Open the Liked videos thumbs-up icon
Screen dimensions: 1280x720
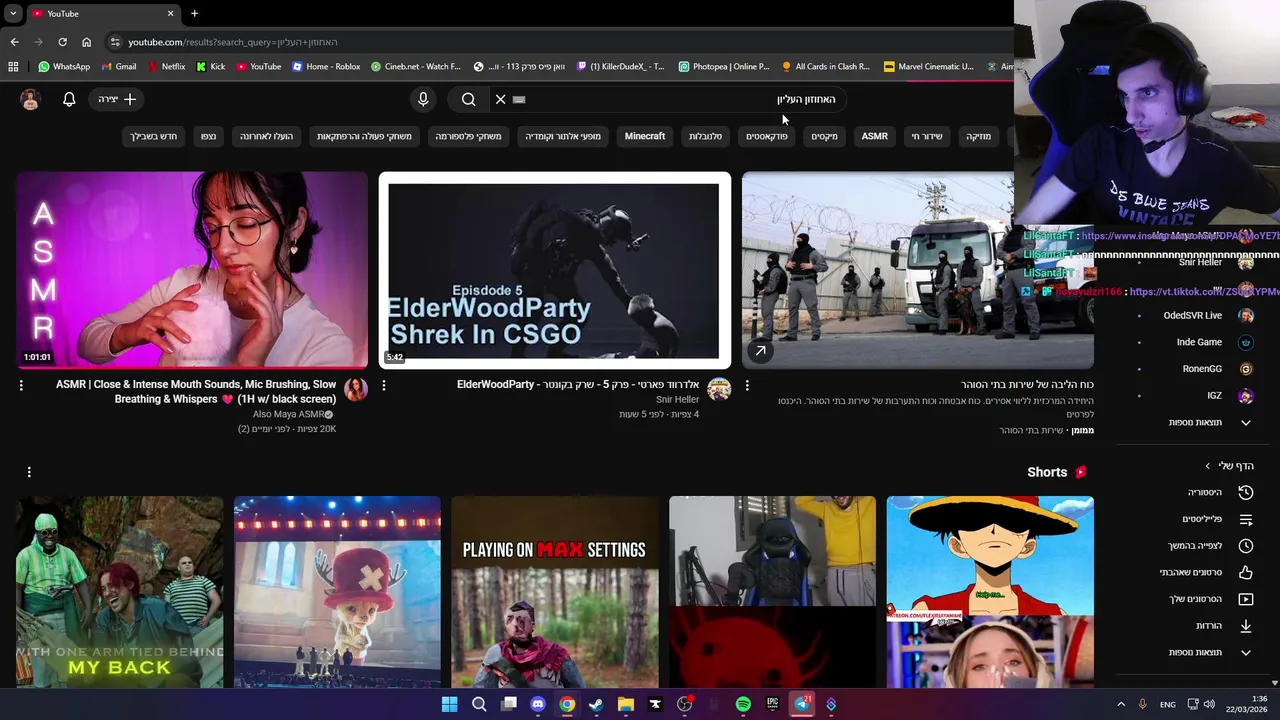click(x=1245, y=572)
